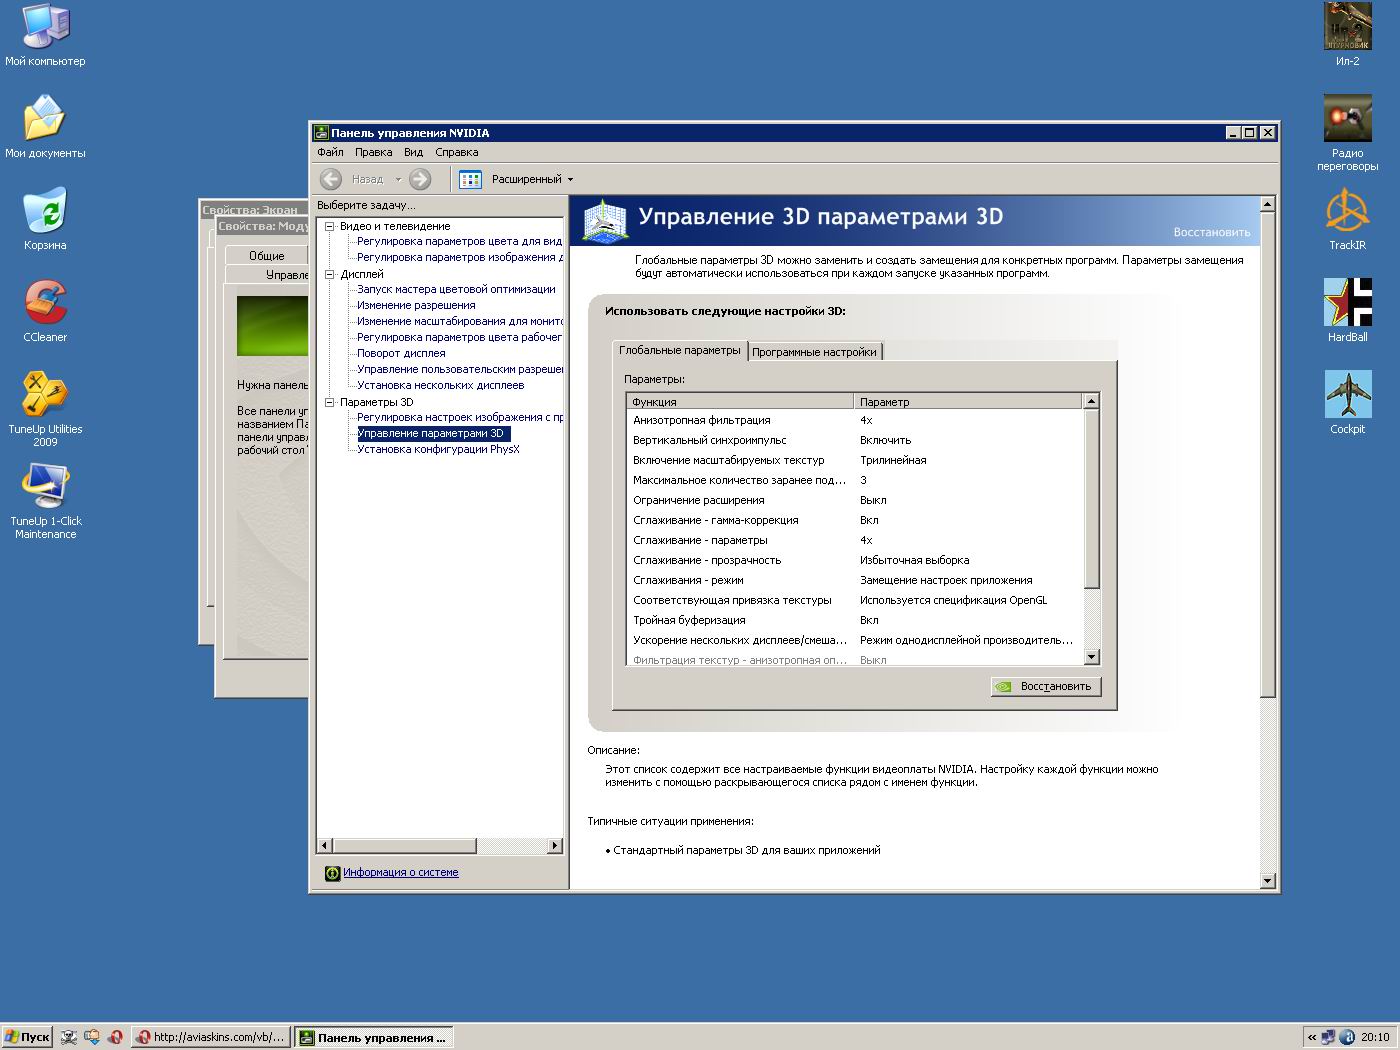
Task: Click the Функция column header
Action: (x=741, y=401)
